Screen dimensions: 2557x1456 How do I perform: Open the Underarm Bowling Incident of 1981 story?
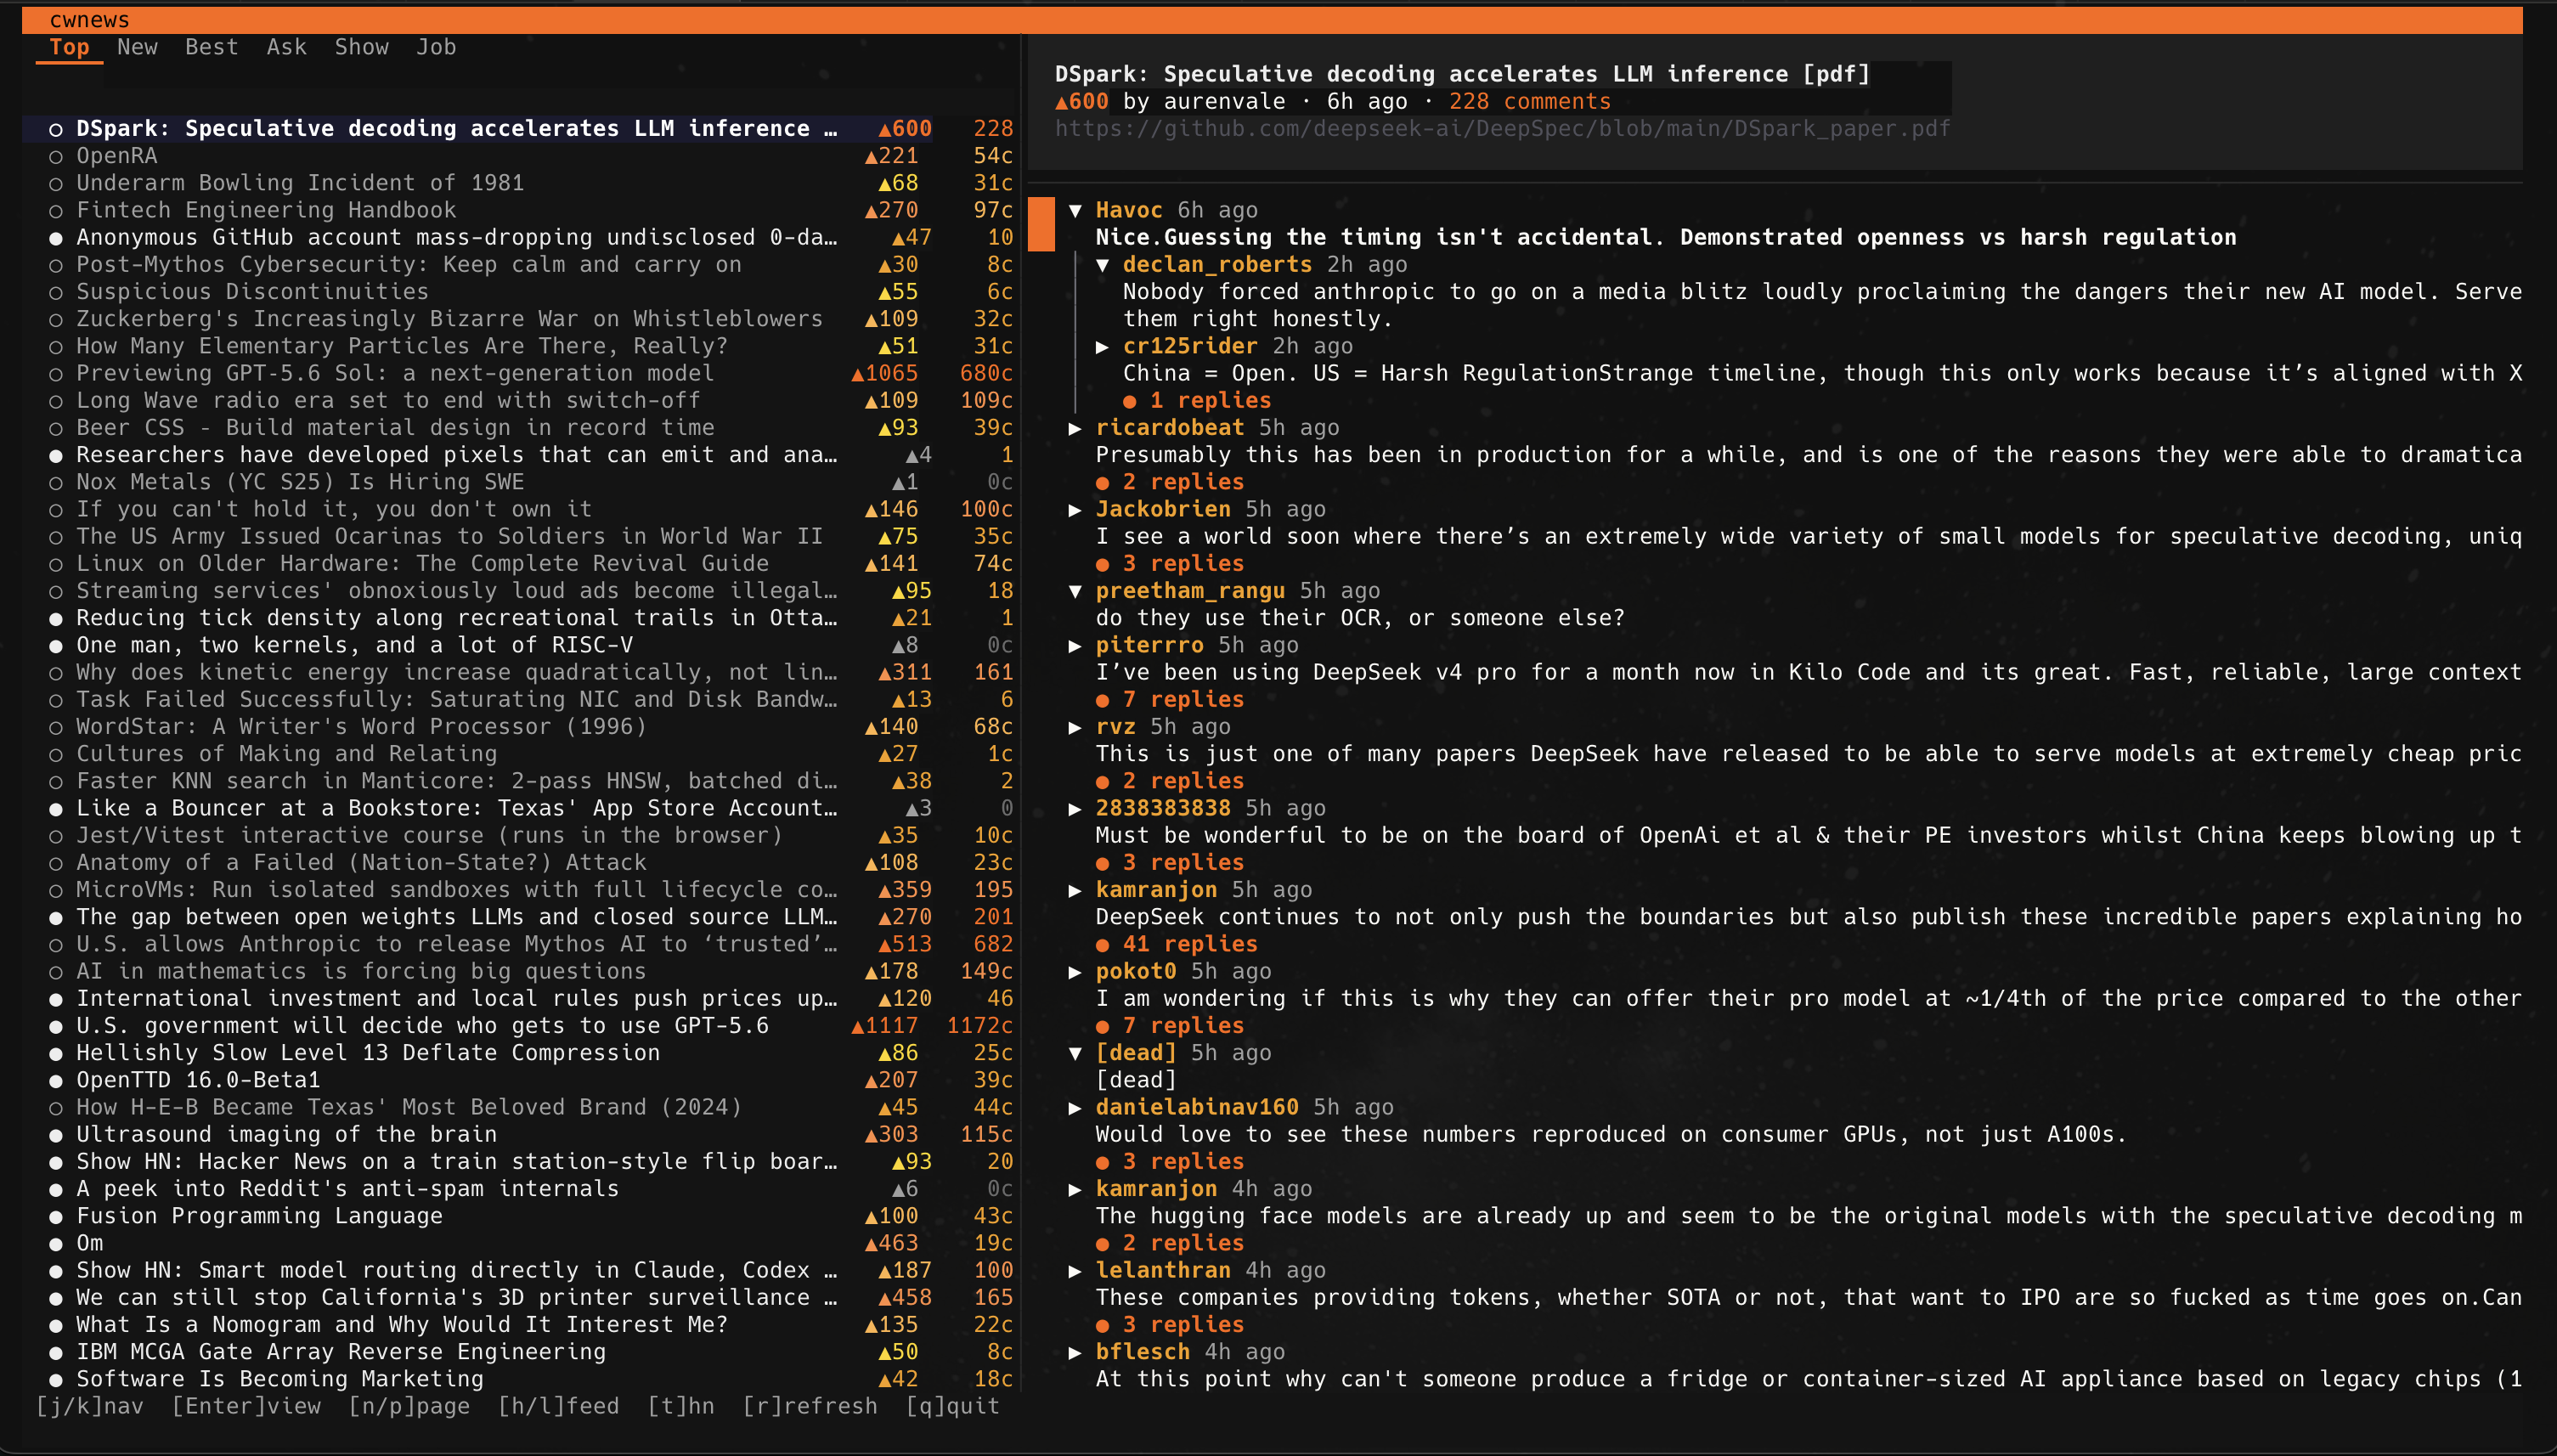click(300, 183)
